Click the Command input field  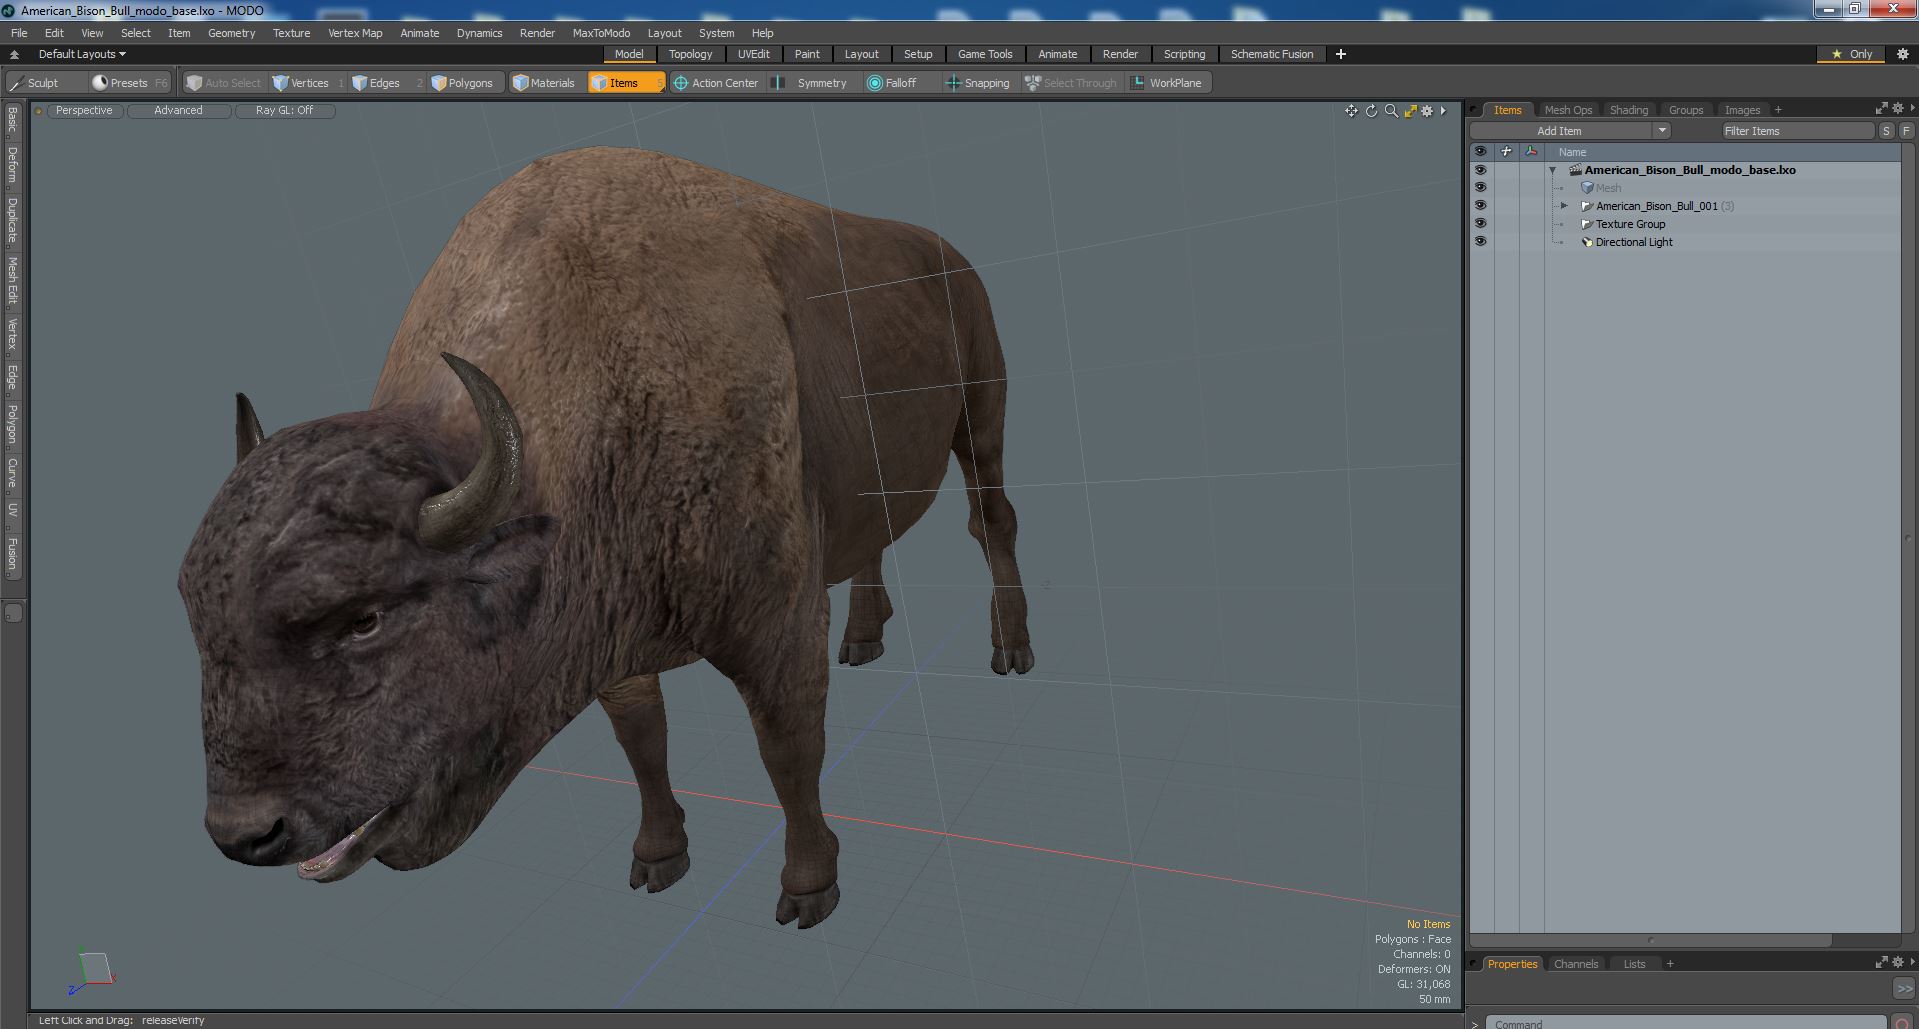tap(1686, 1023)
